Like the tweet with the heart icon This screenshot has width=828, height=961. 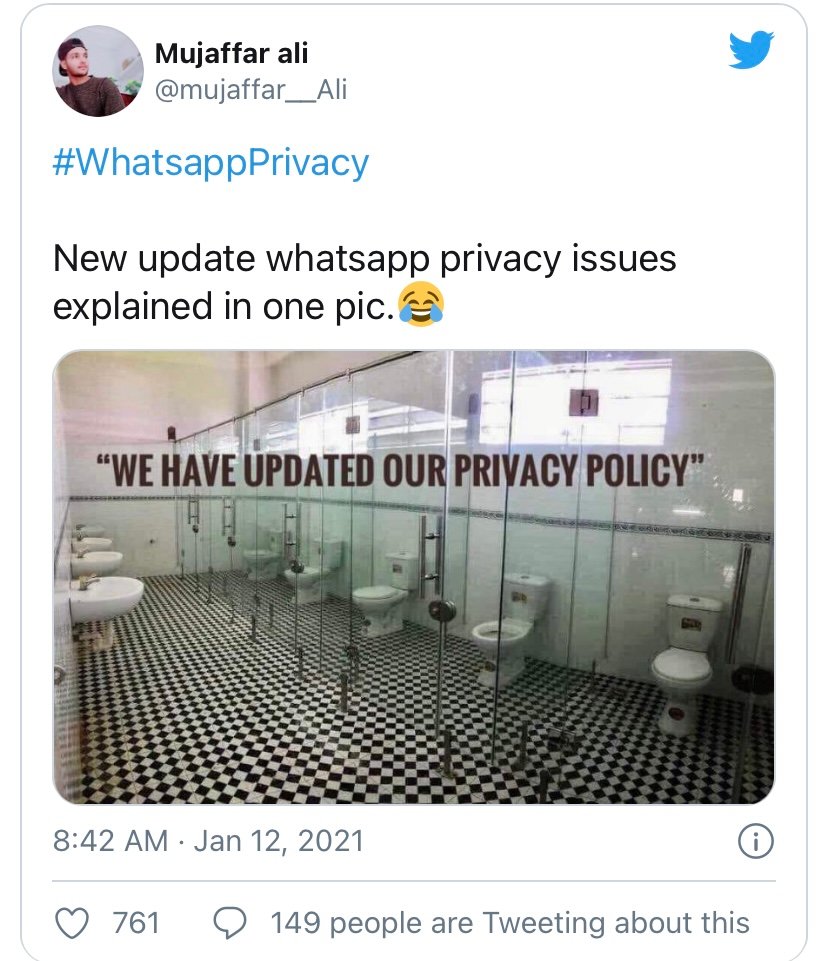pos(71,922)
